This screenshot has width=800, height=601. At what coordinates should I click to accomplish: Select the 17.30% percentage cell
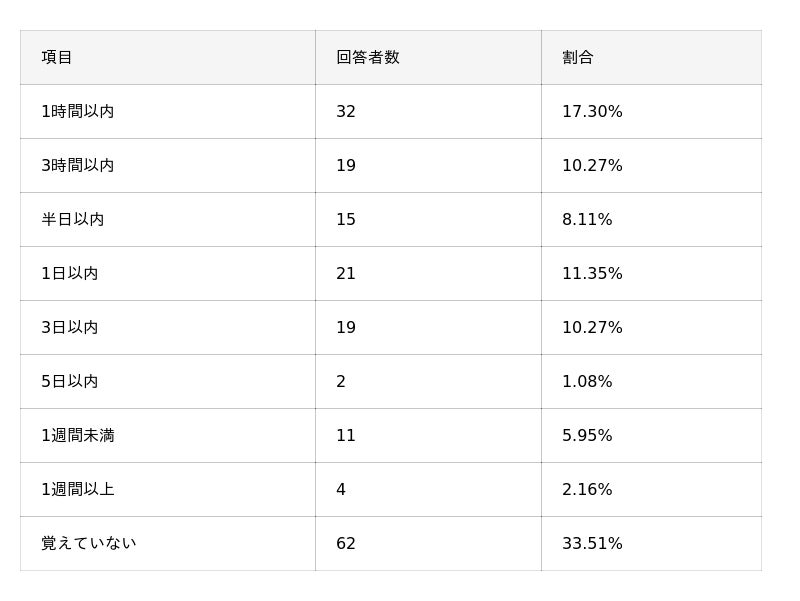[592, 112]
